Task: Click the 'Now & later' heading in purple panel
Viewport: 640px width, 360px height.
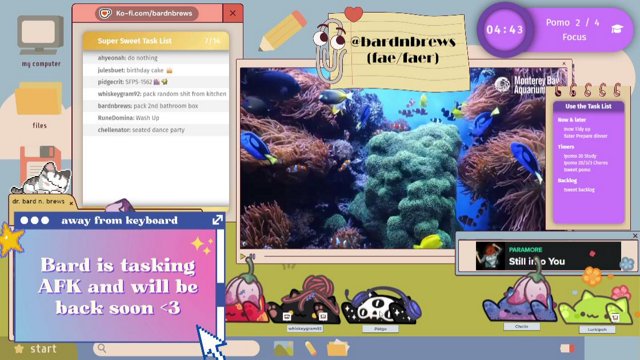Action: pos(571,120)
